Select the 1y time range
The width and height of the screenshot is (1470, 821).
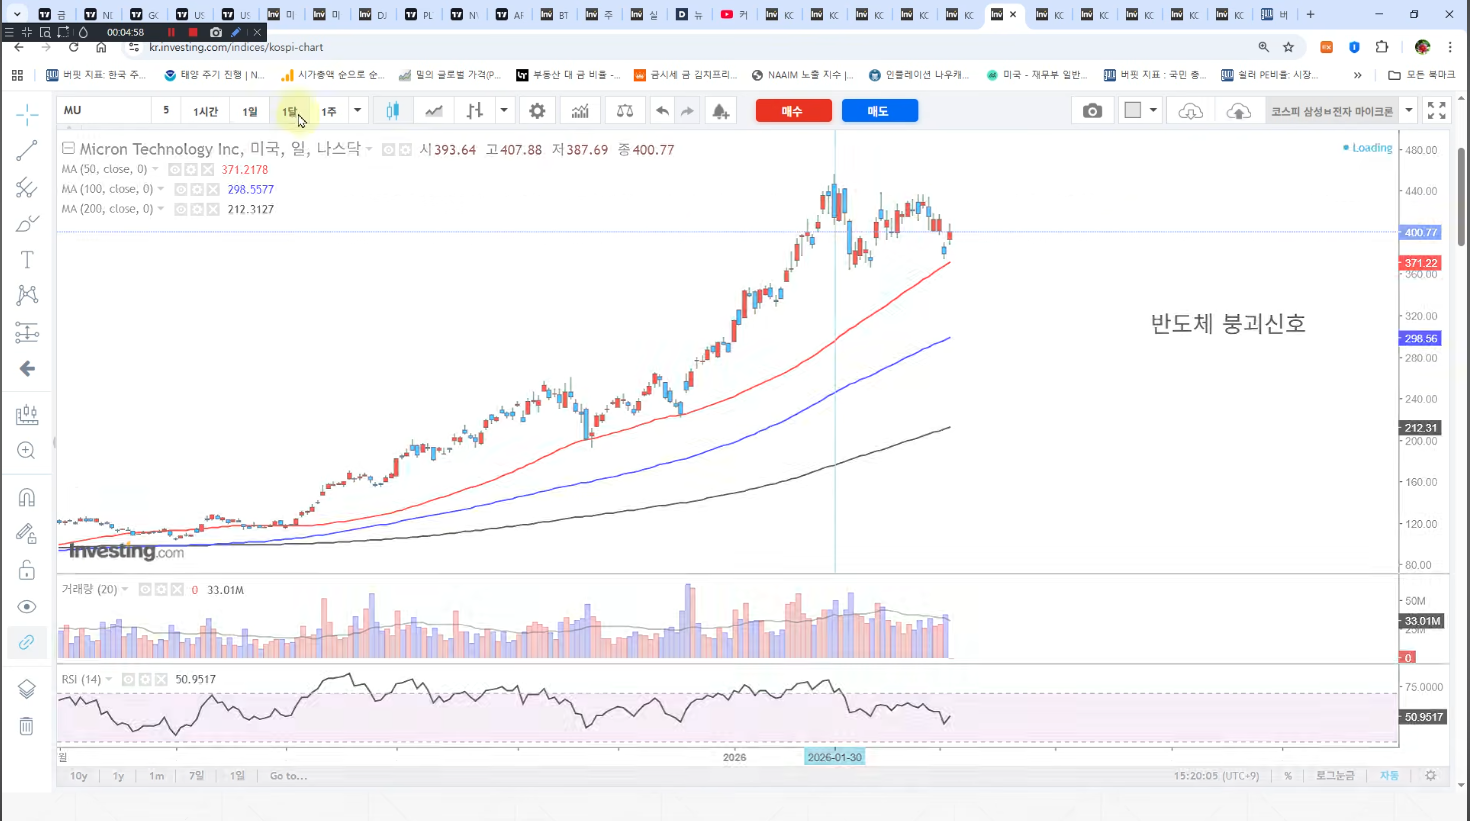(118, 776)
